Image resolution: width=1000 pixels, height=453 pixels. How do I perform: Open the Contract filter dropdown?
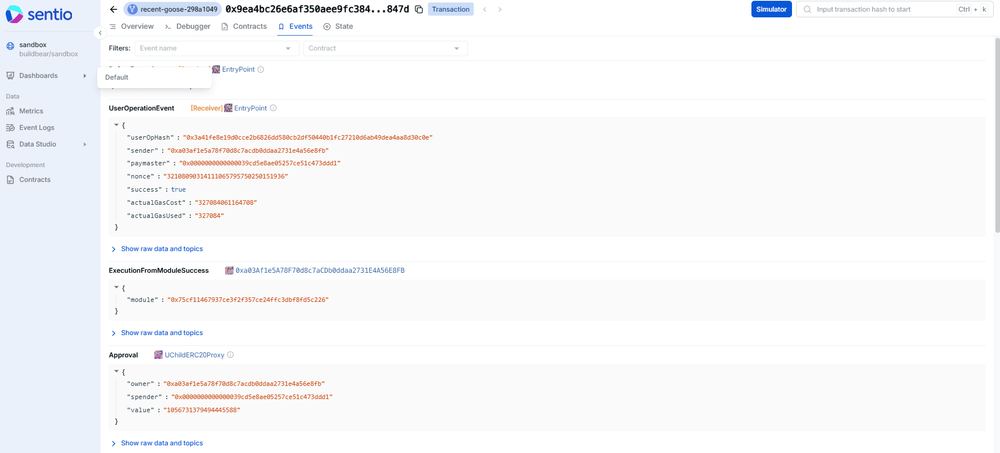point(385,48)
